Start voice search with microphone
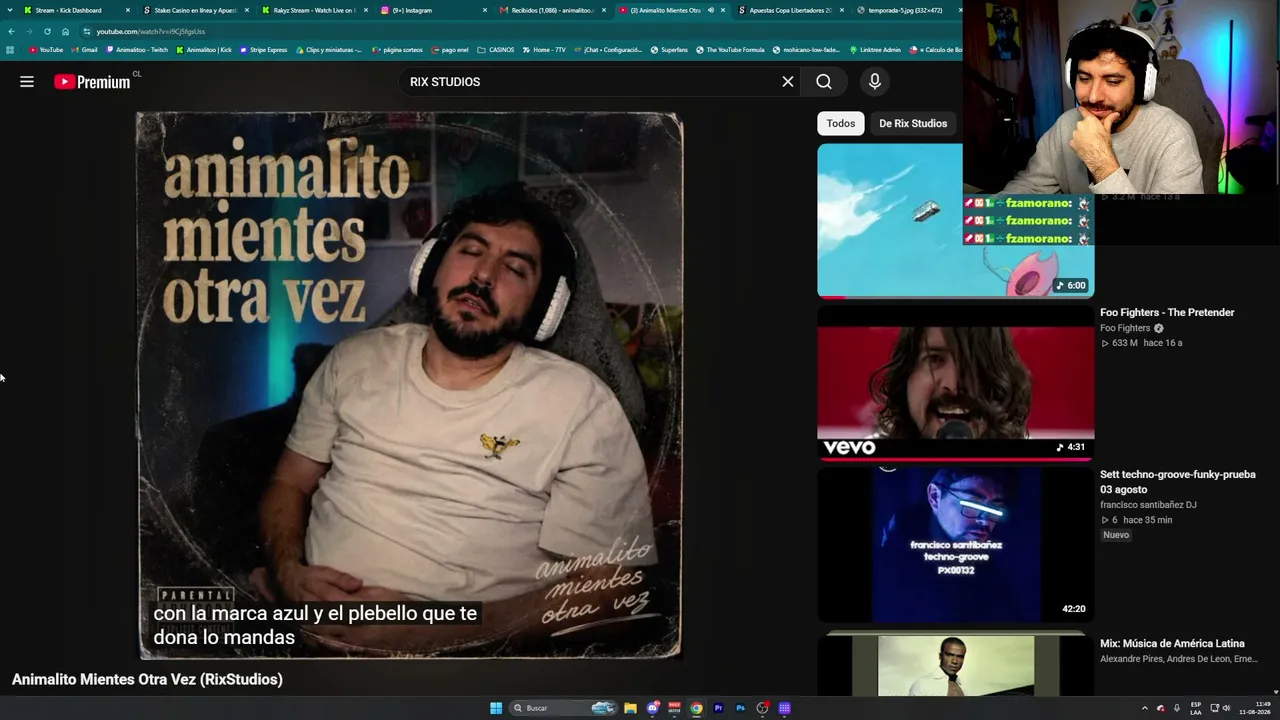 coord(875,82)
